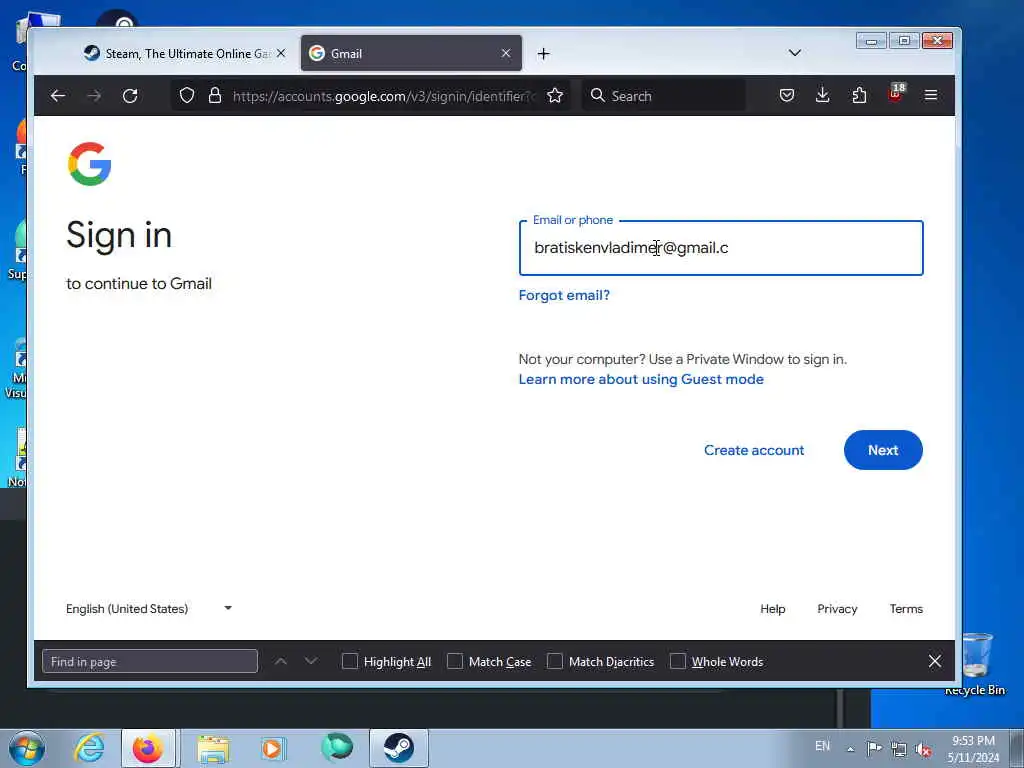The width and height of the screenshot is (1024, 768).
Task: Close the Gmail tab
Action: pos(505,54)
